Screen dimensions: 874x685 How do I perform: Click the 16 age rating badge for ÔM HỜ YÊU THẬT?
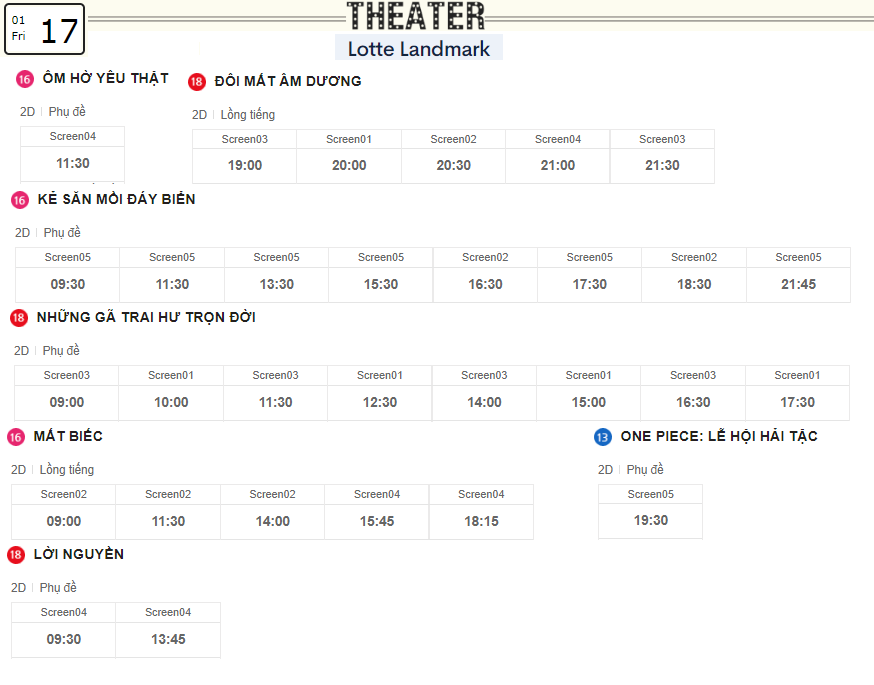pos(25,79)
